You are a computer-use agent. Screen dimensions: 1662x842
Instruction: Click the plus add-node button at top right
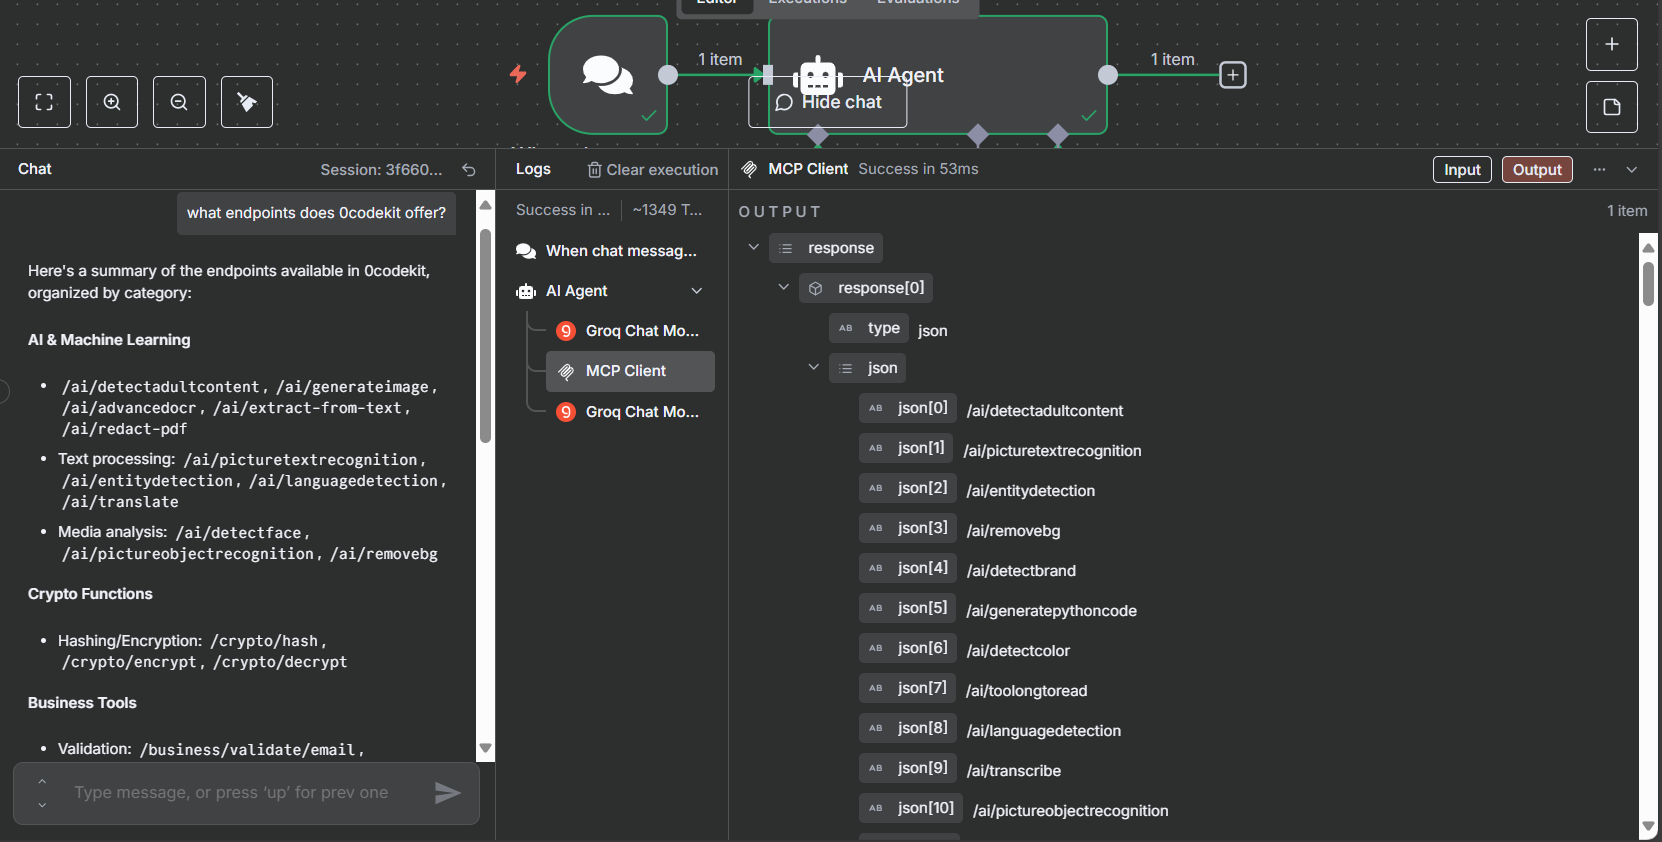click(x=1612, y=44)
